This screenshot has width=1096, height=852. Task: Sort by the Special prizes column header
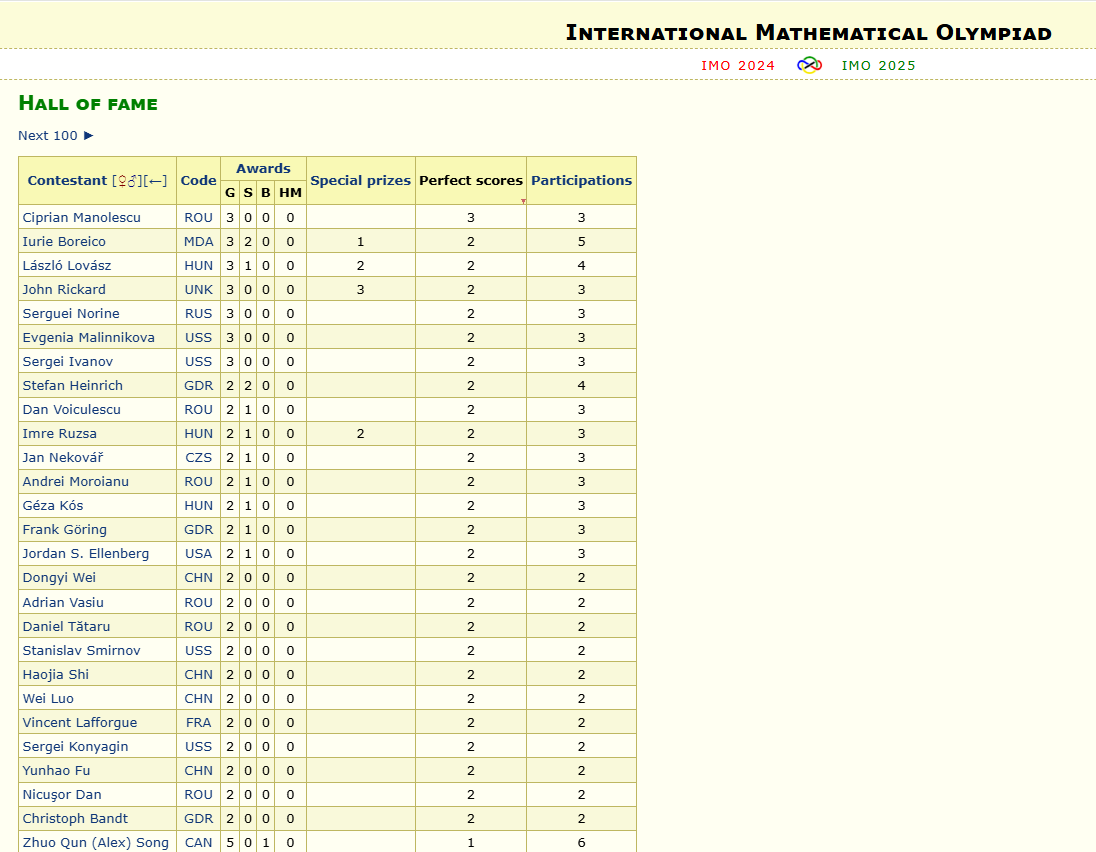[360, 180]
